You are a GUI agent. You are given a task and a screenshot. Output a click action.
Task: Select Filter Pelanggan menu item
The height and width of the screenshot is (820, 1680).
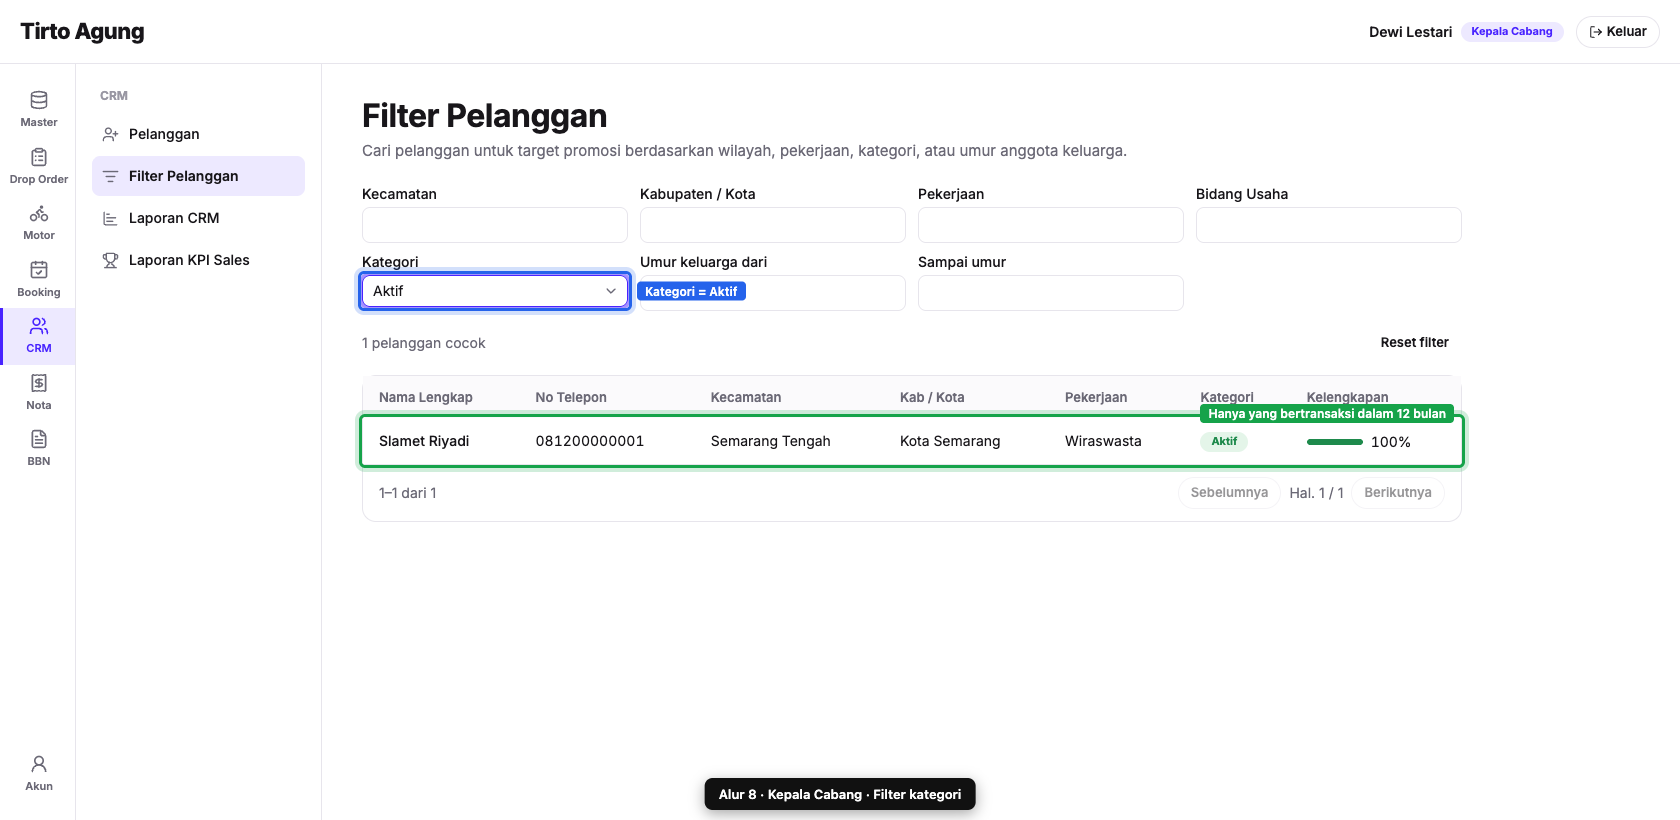click(198, 176)
